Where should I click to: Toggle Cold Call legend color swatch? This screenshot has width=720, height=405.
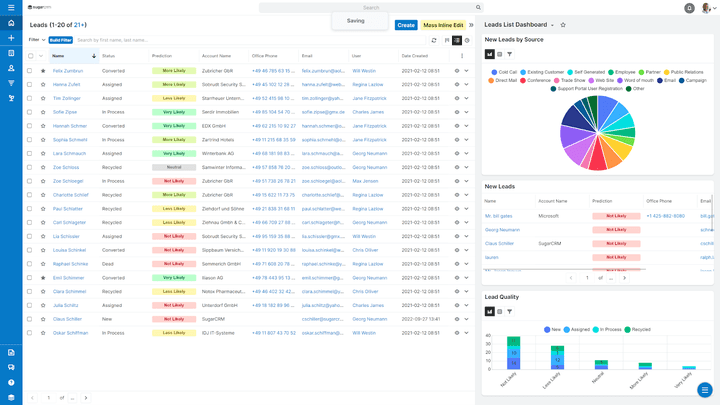pos(494,72)
